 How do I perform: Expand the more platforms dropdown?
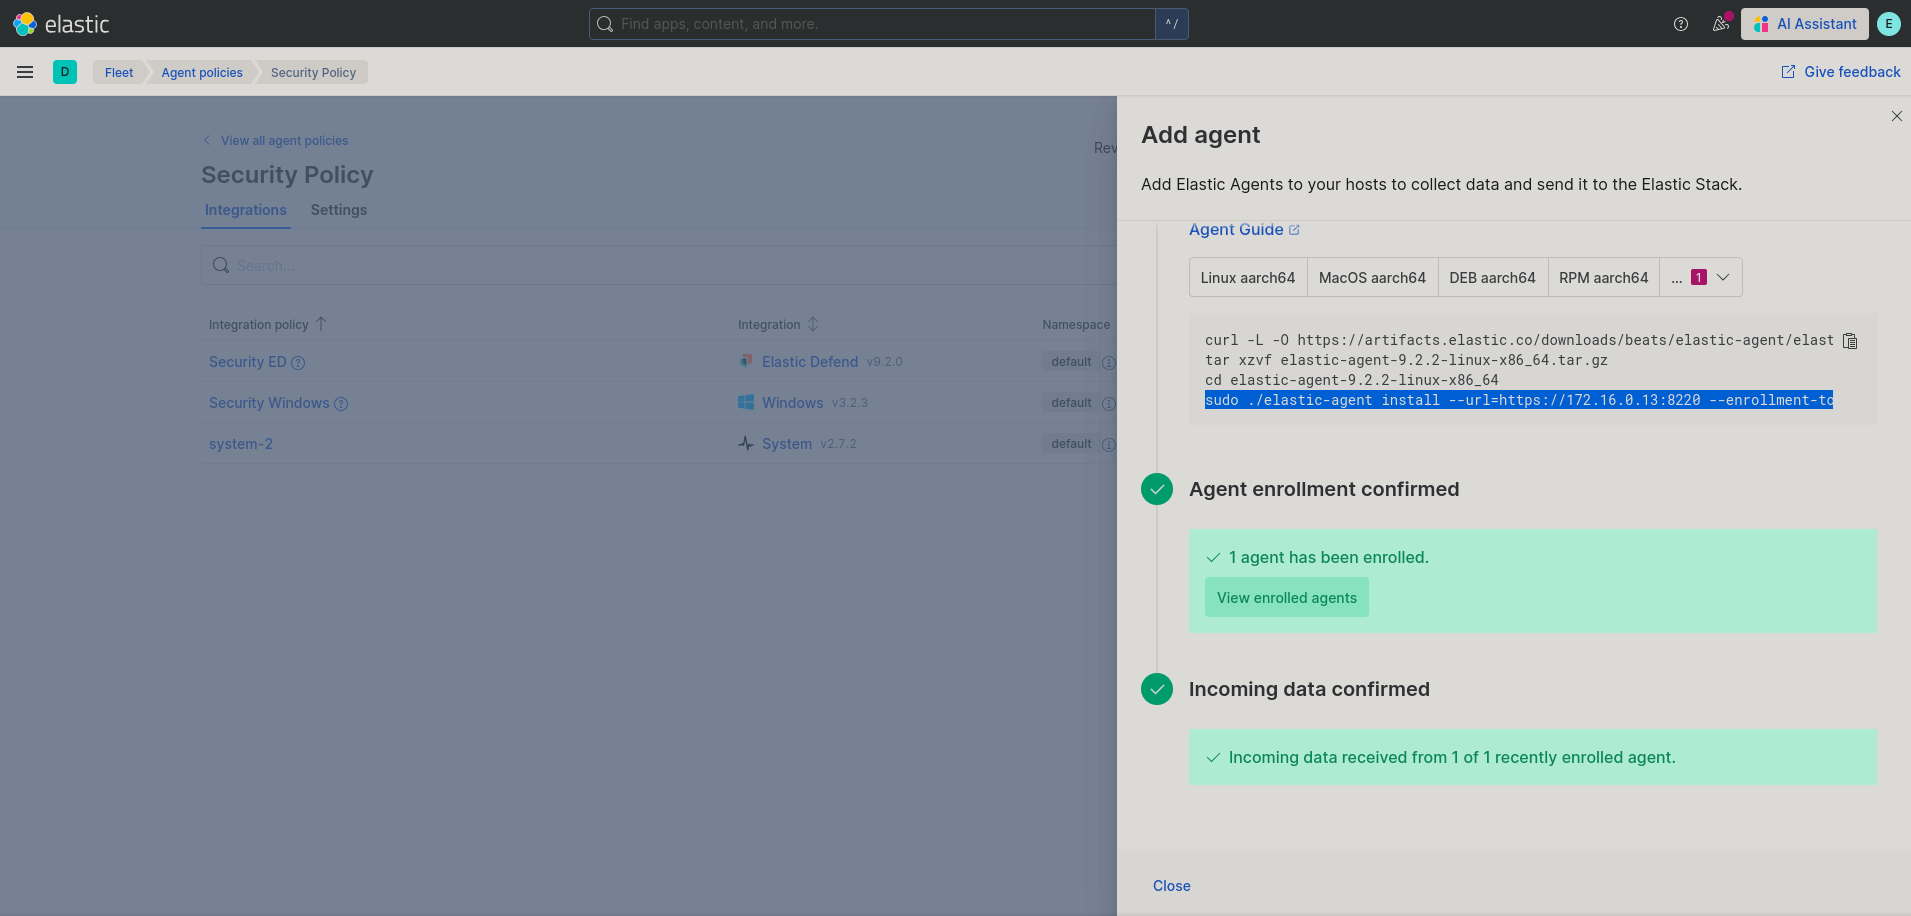pyautogui.click(x=1700, y=277)
